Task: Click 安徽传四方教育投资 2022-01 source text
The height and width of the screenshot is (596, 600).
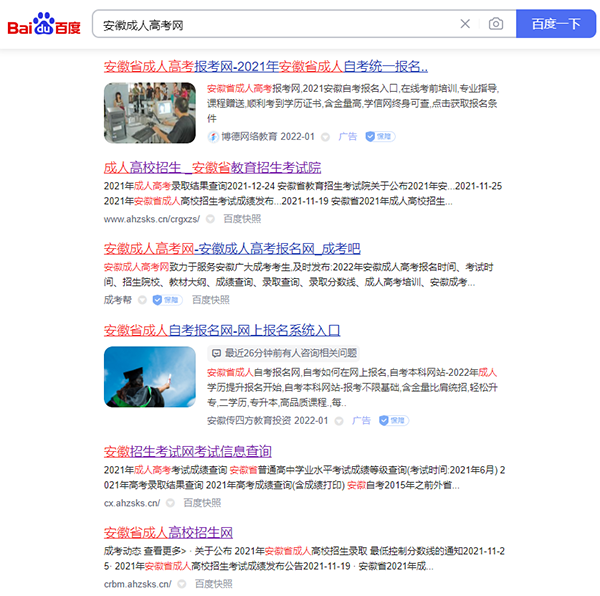Action: [268, 421]
